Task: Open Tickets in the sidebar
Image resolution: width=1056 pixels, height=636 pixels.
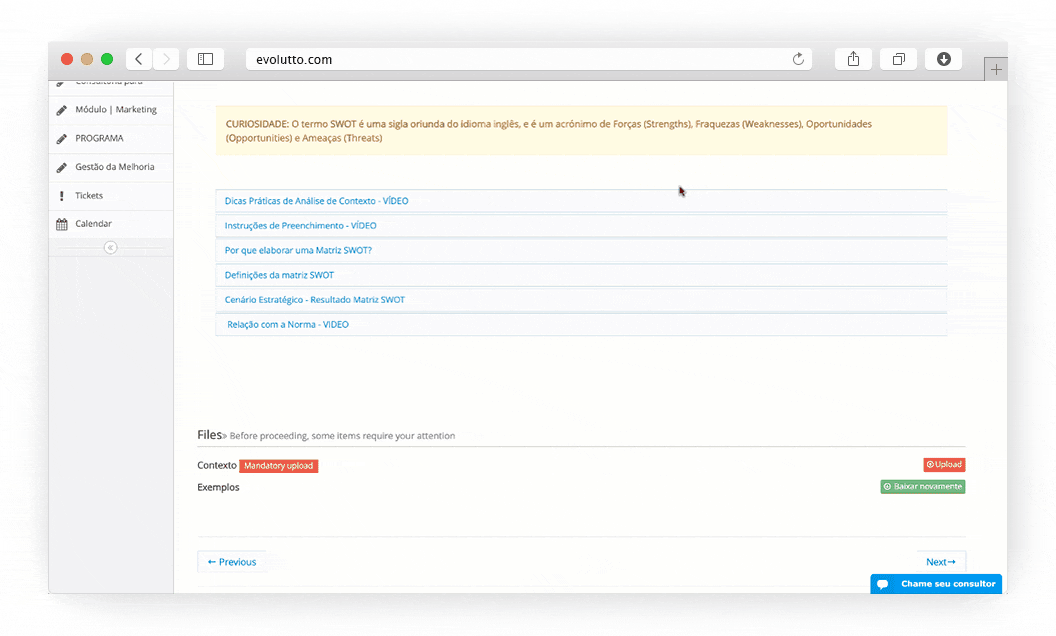Action: (89, 196)
